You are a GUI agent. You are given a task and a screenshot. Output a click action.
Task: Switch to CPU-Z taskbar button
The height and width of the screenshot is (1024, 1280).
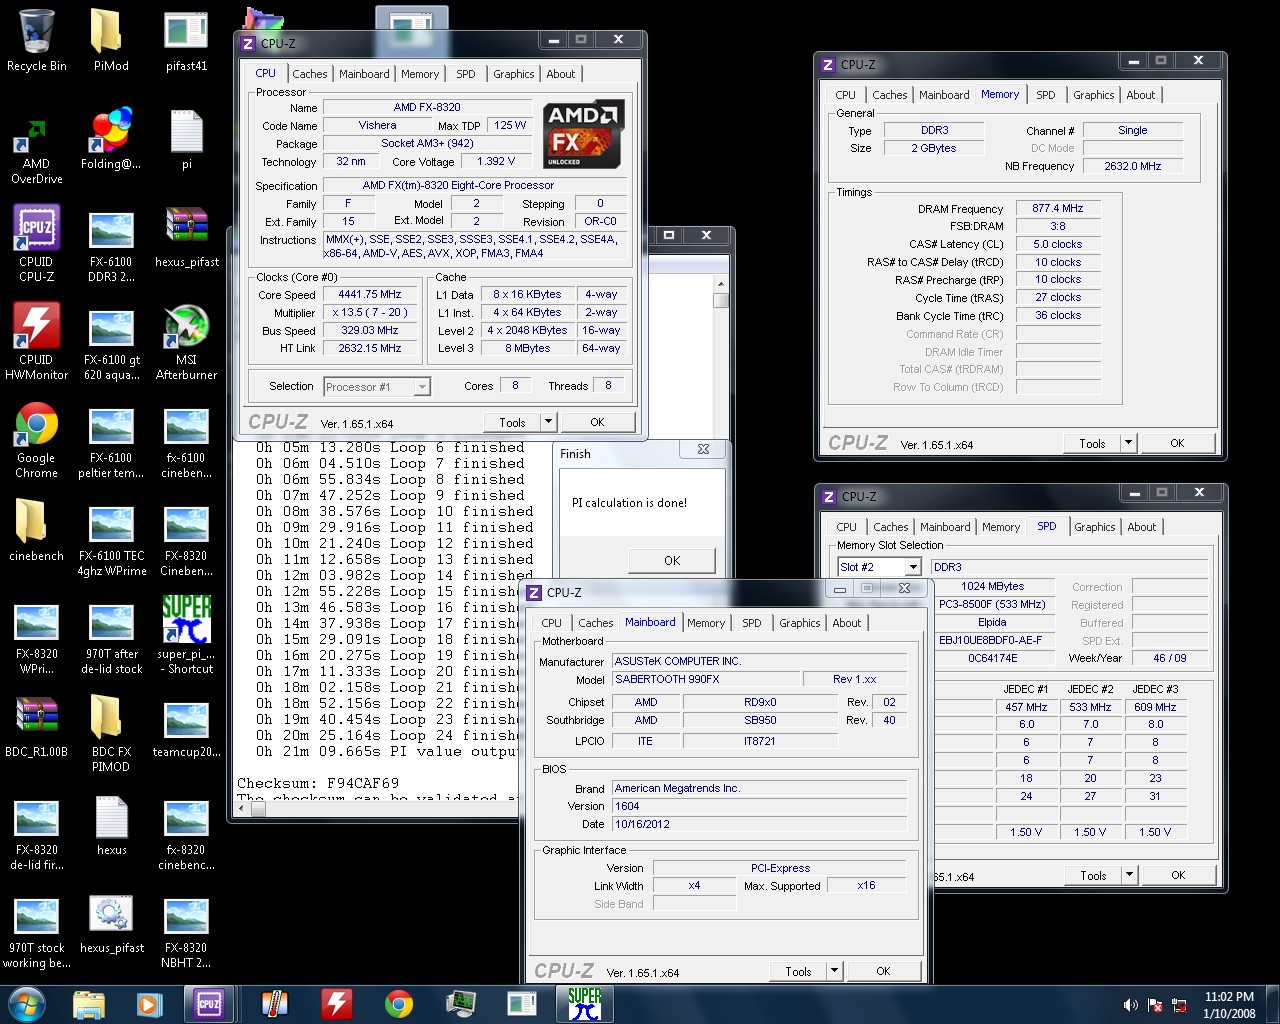click(209, 1004)
